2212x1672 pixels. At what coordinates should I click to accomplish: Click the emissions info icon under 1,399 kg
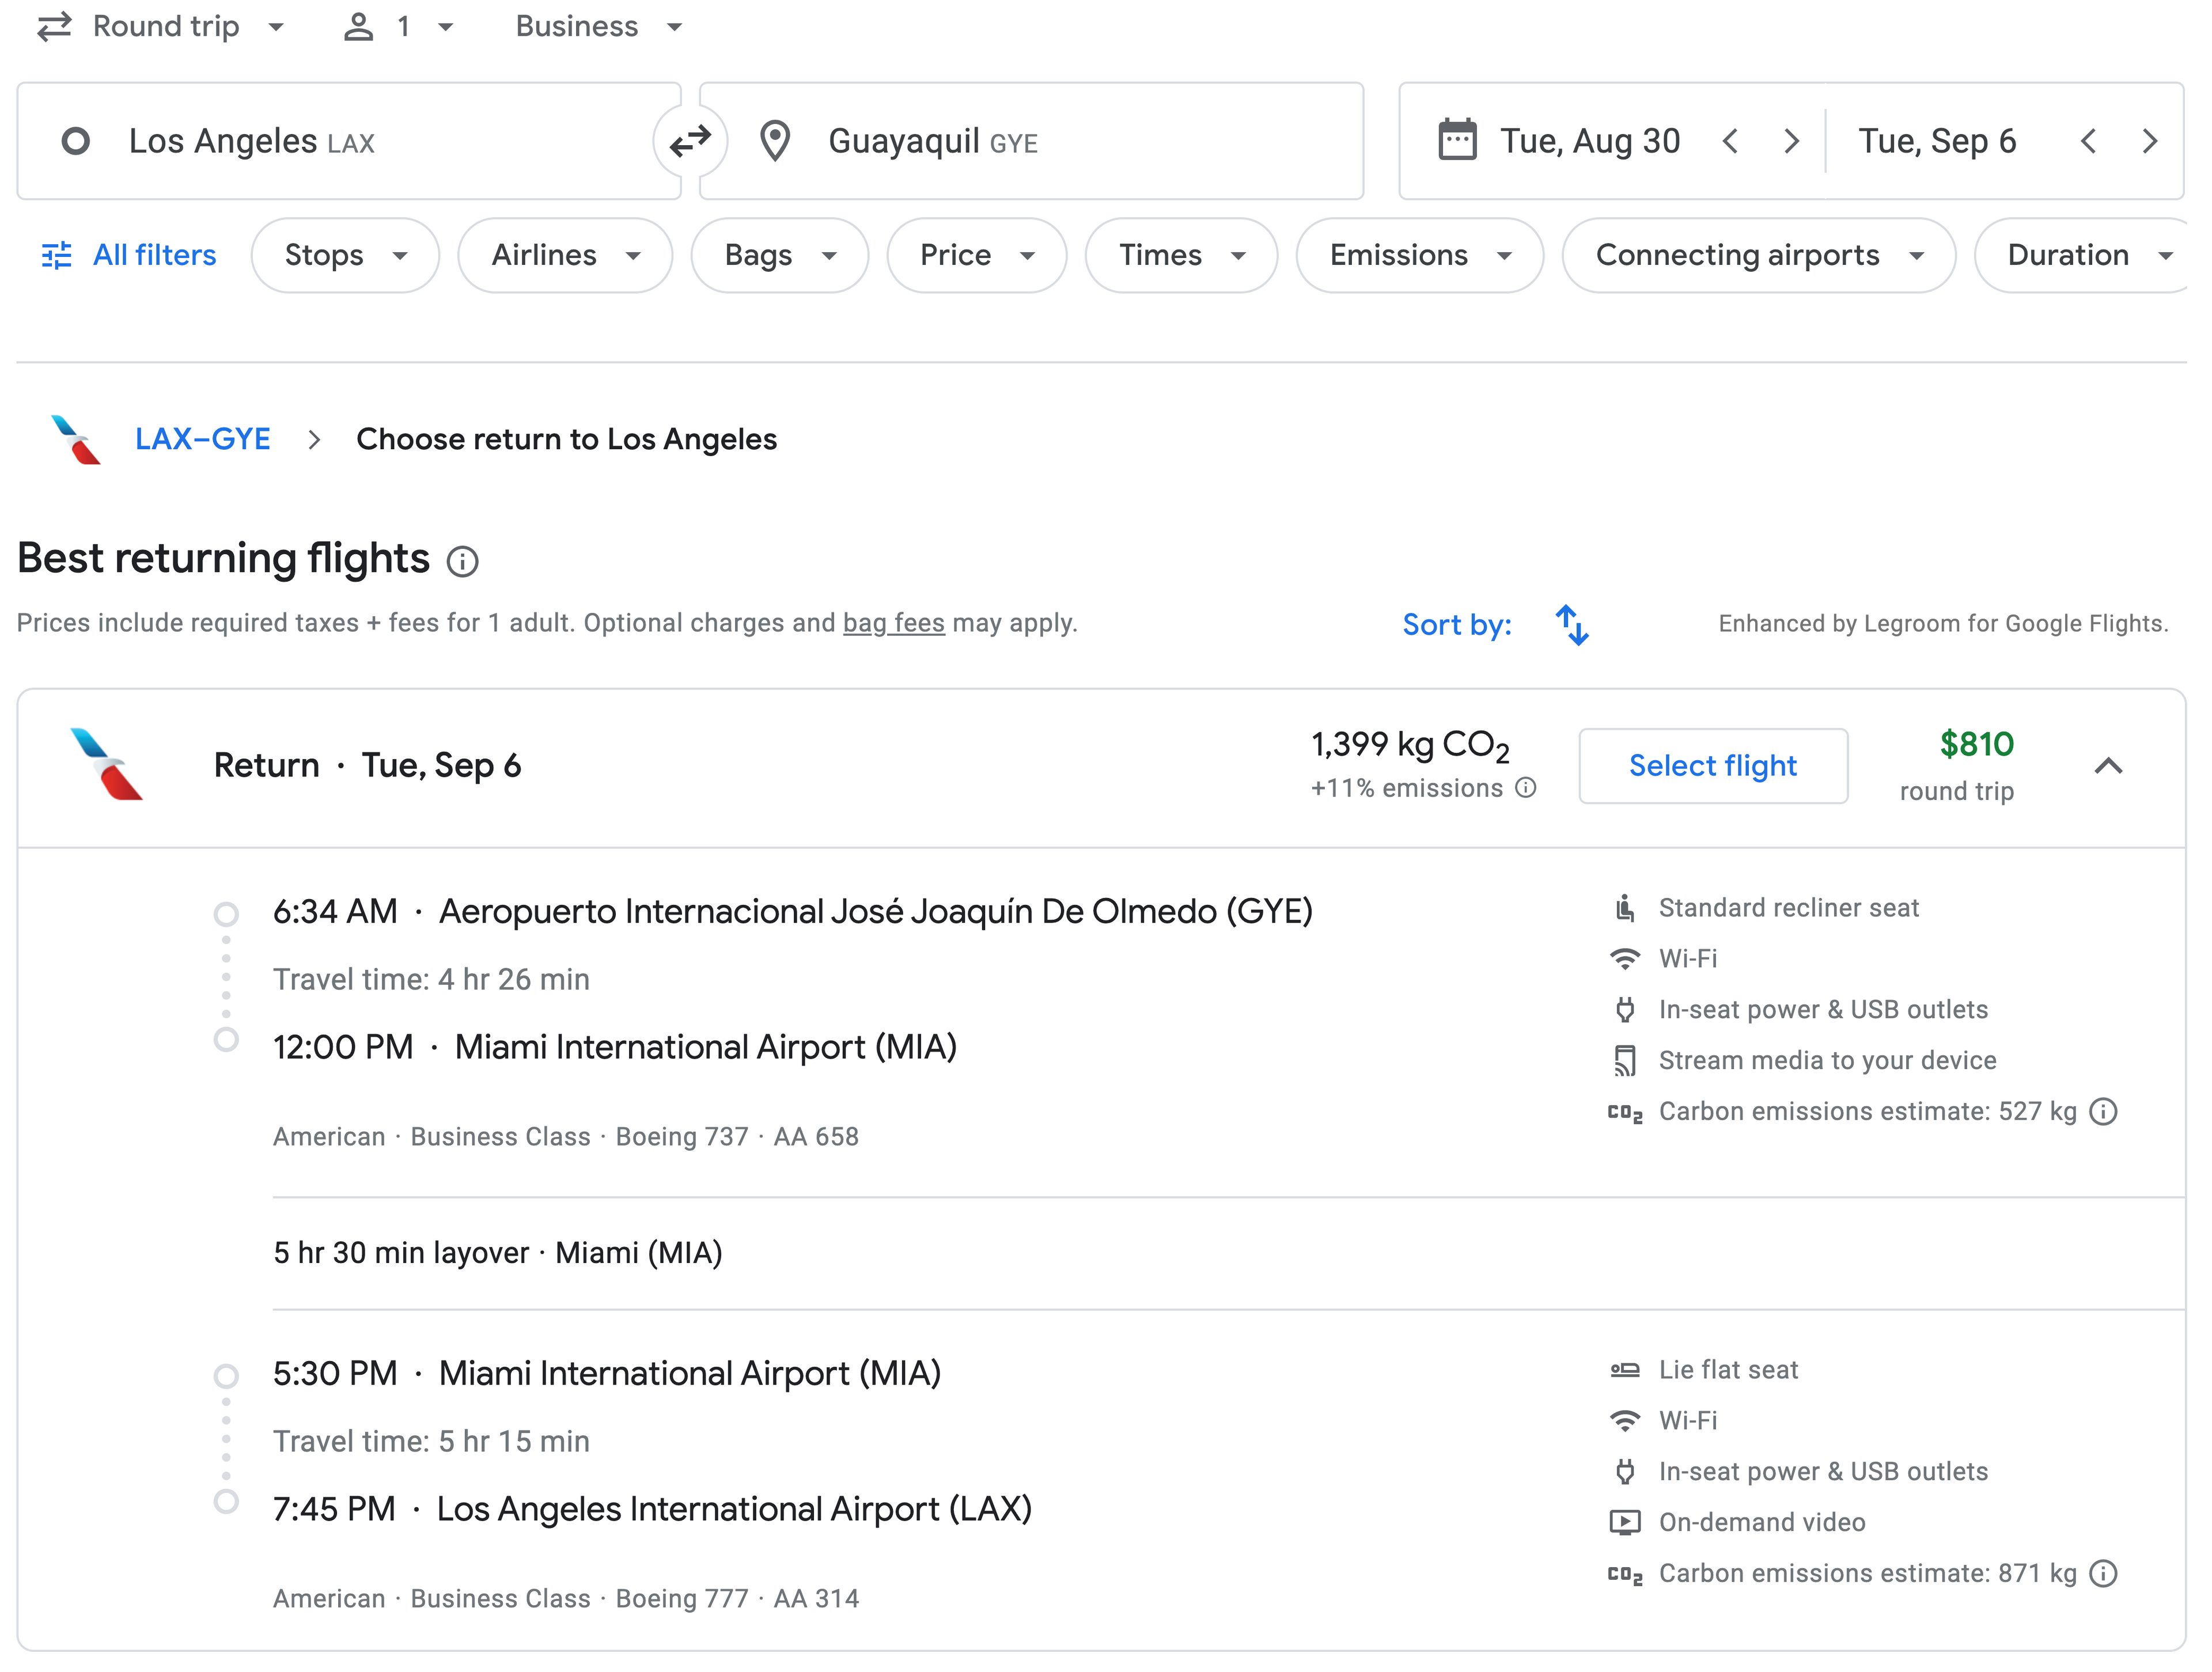point(1525,788)
